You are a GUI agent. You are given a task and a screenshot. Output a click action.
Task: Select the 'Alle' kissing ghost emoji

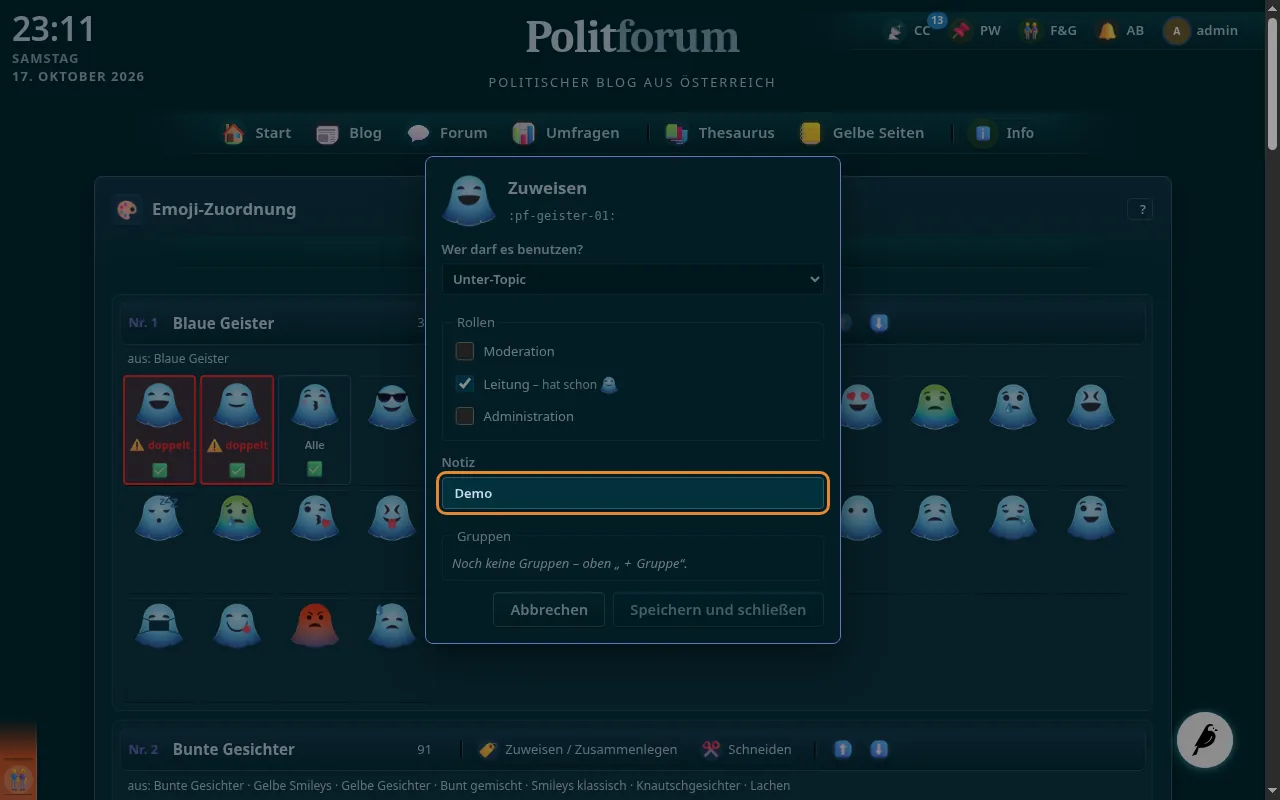click(x=314, y=407)
